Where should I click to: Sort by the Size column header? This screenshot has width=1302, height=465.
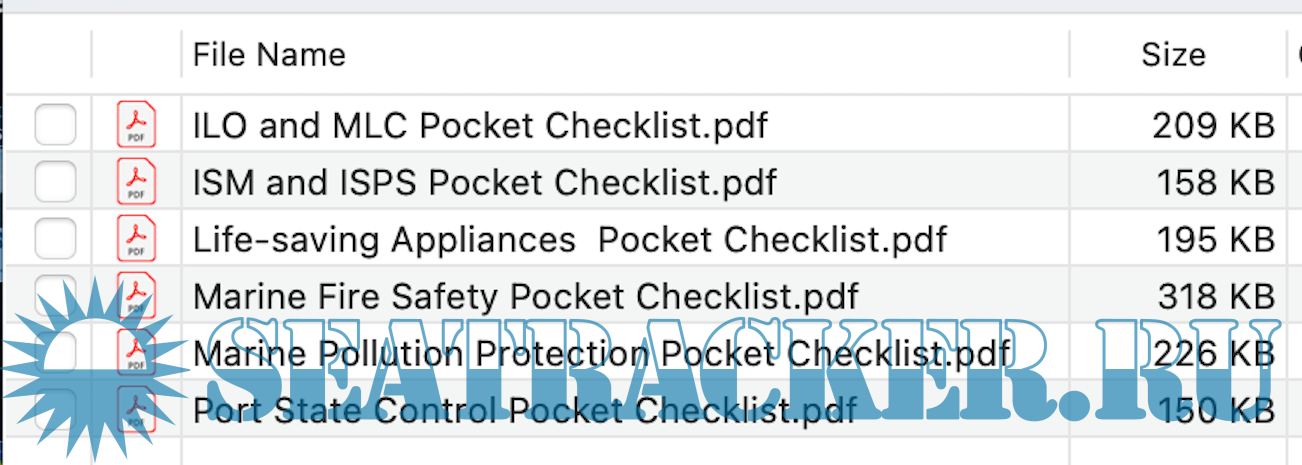pos(1173,54)
